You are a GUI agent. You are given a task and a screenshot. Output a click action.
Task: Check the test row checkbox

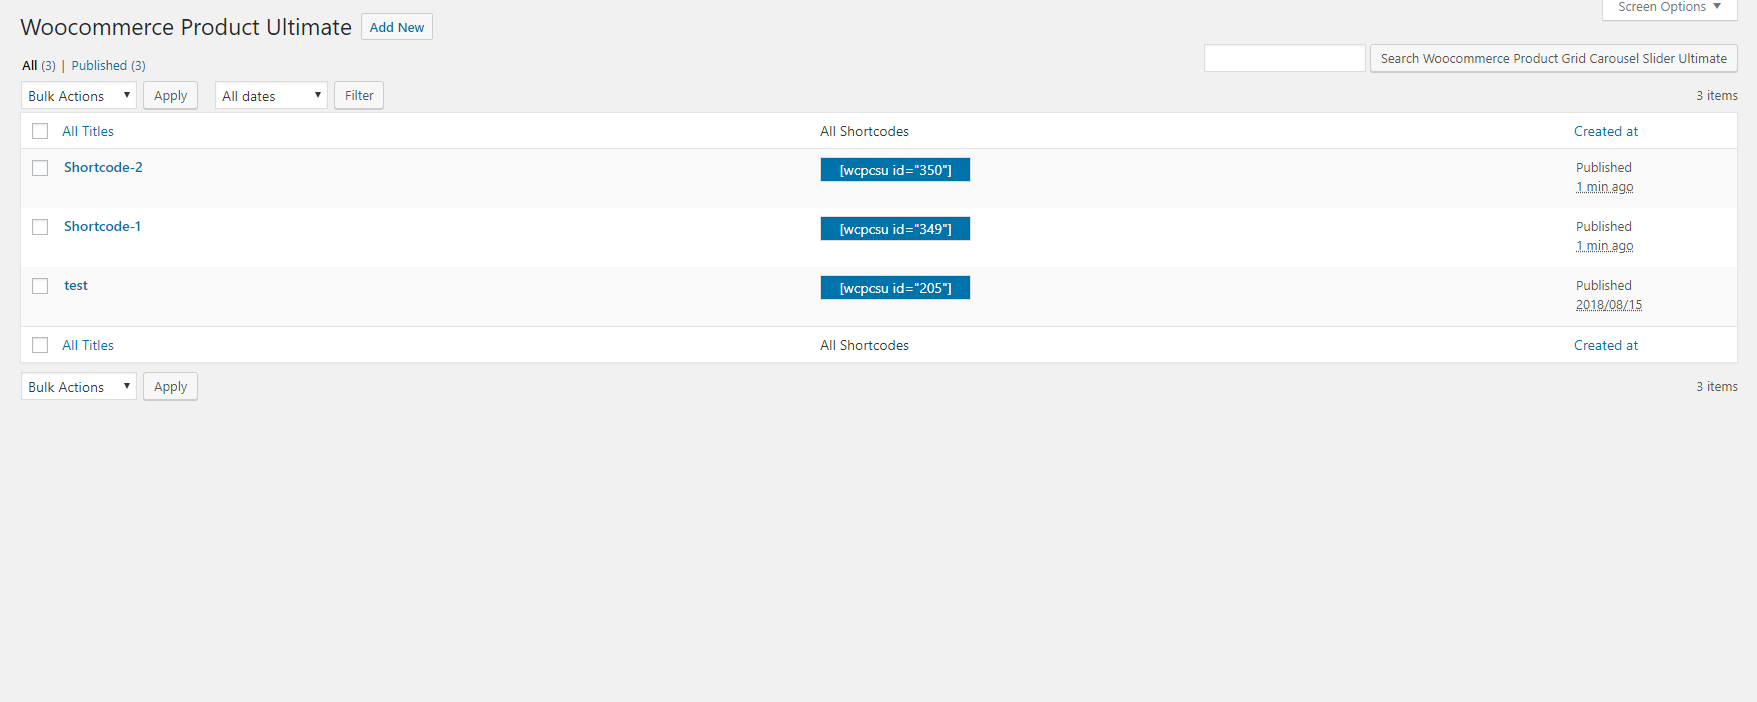click(x=40, y=286)
